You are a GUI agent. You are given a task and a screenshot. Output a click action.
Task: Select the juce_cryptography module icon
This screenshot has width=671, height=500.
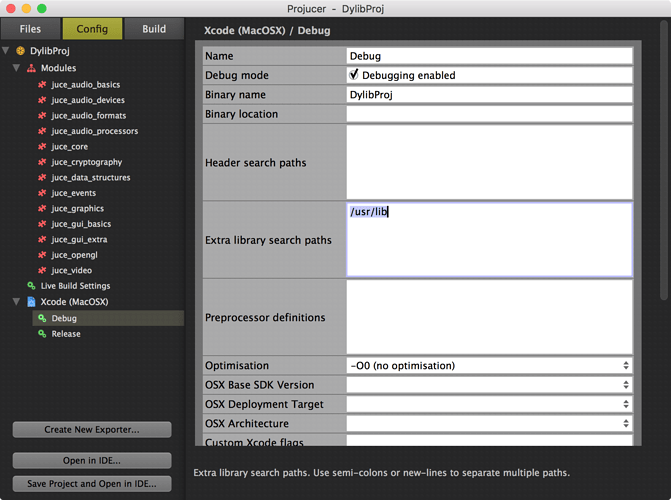pos(42,162)
